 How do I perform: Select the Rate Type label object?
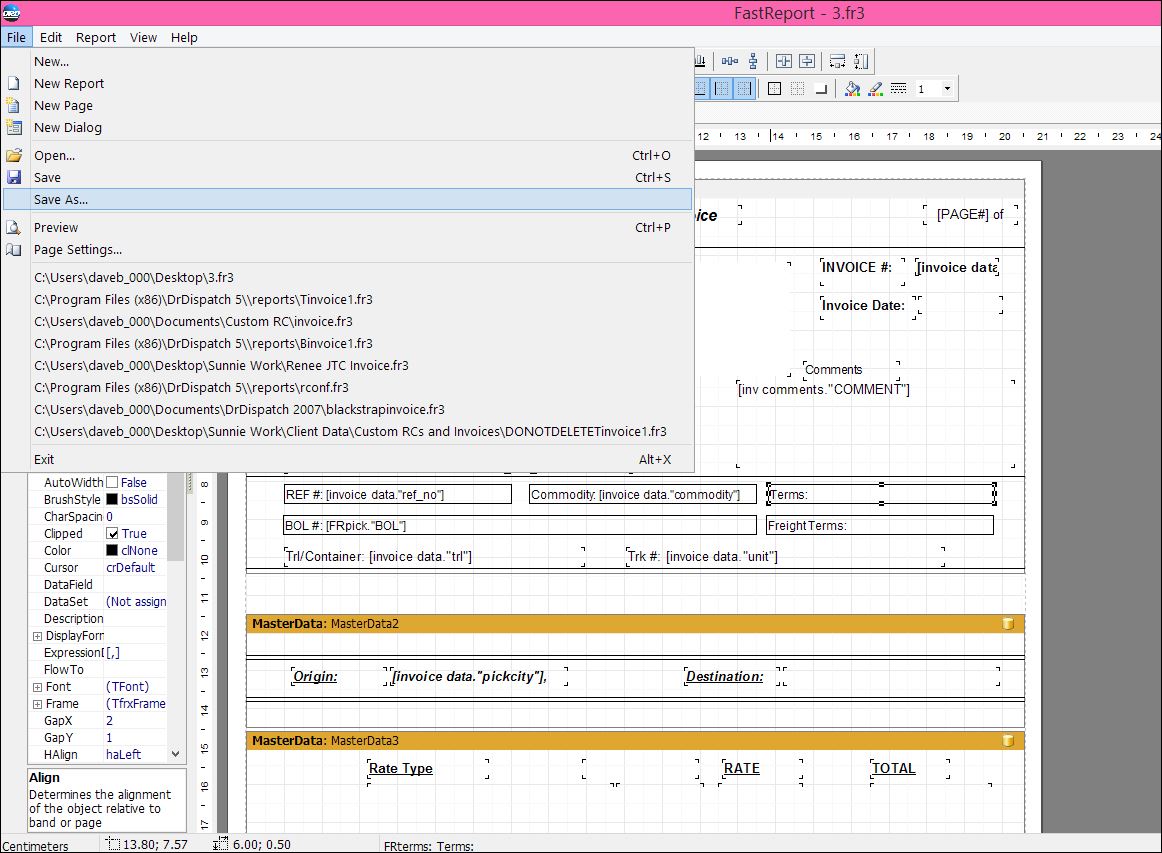point(428,769)
